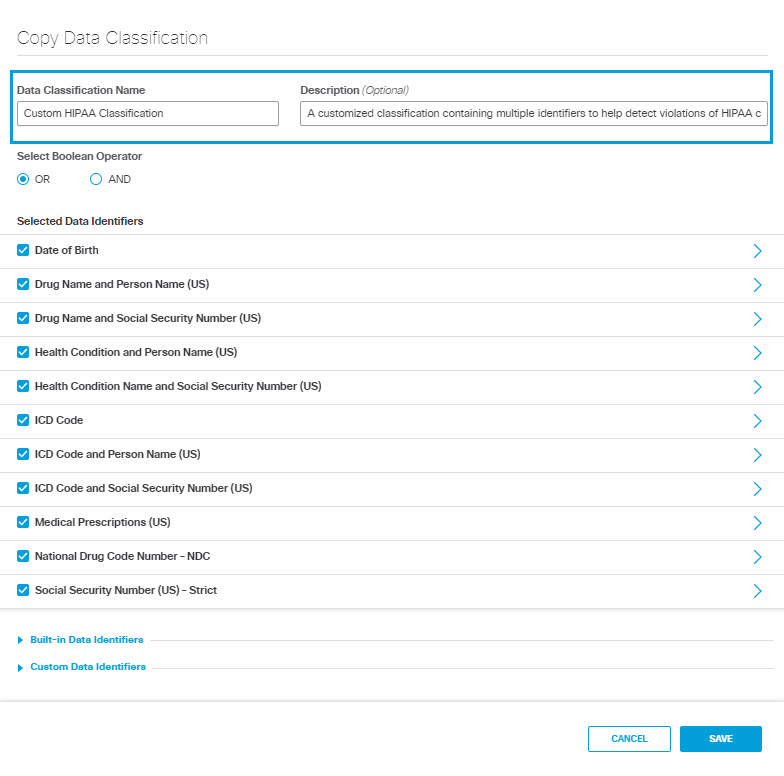Viewport: 784px width, 776px height.
Task: Click the Description text field
Action: click(x=534, y=114)
